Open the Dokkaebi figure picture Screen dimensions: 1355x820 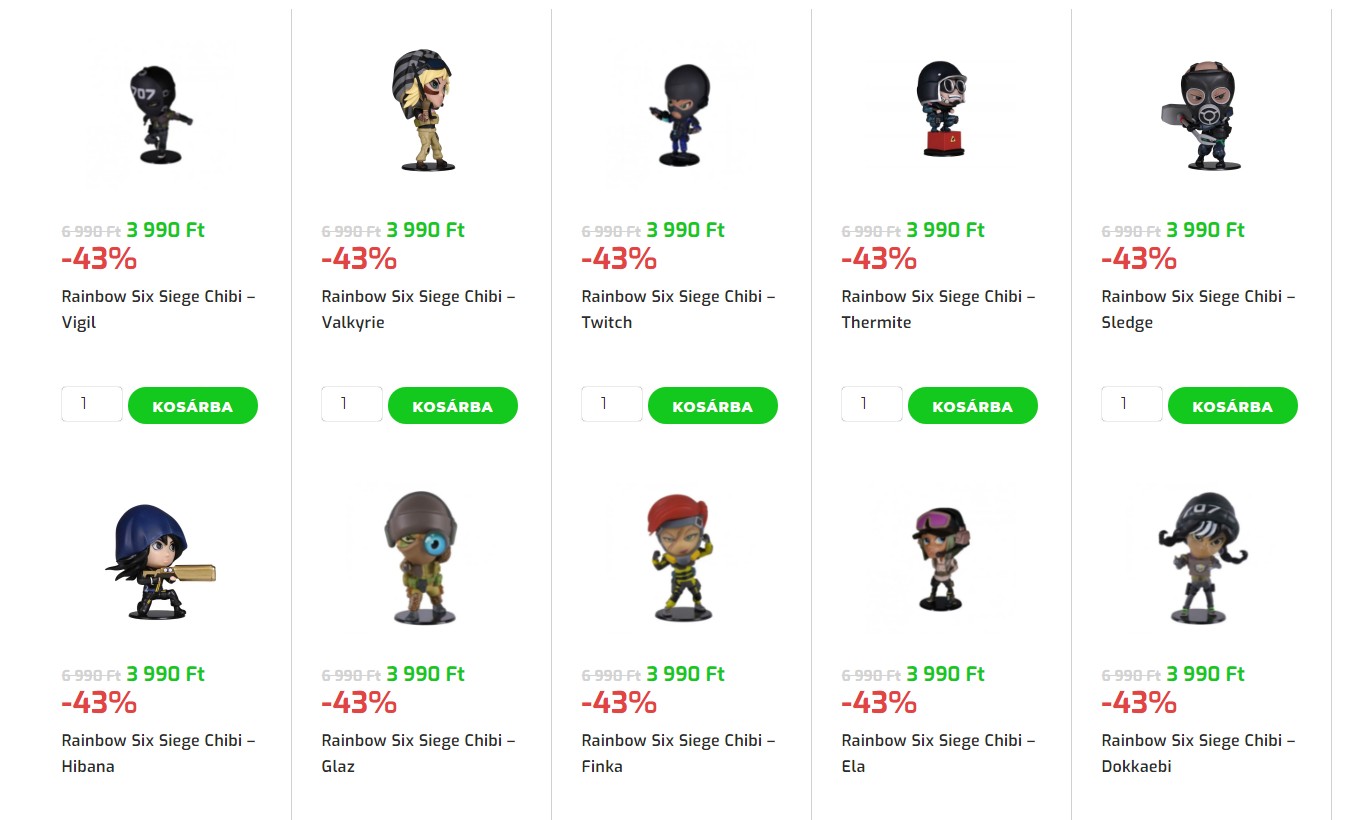click(x=1200, y=557)
